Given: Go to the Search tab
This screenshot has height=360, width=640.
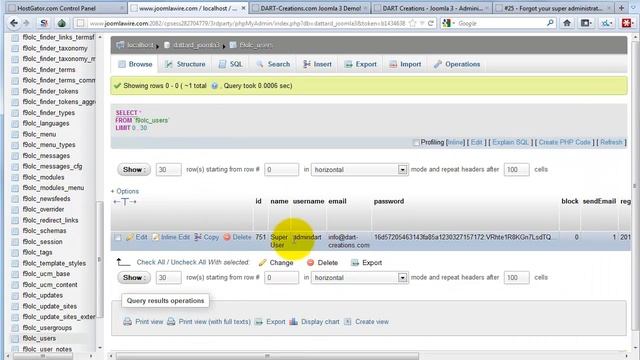Looking at the screenshot, I should pos(273,64).
